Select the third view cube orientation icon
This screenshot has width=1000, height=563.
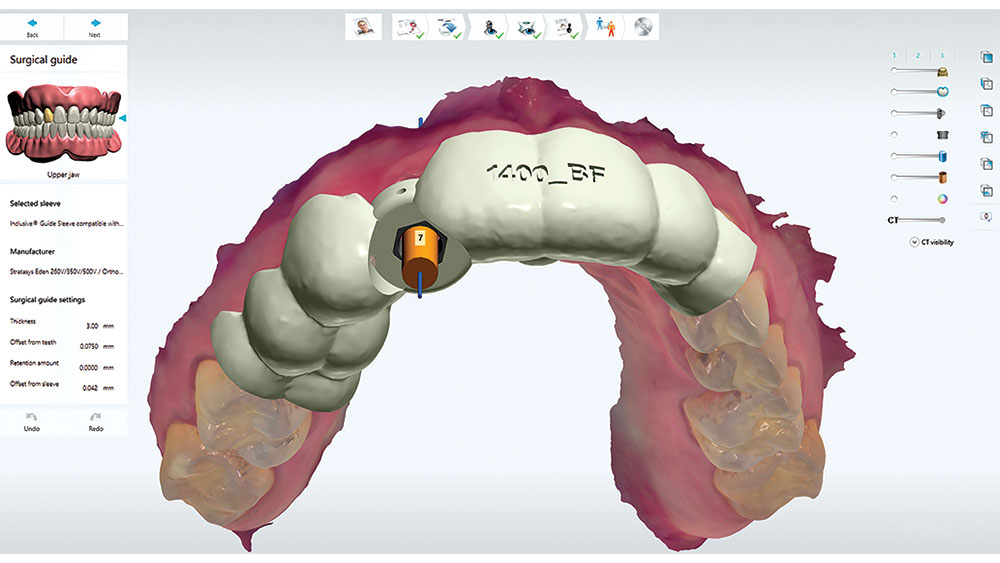[x=986, y=111]
